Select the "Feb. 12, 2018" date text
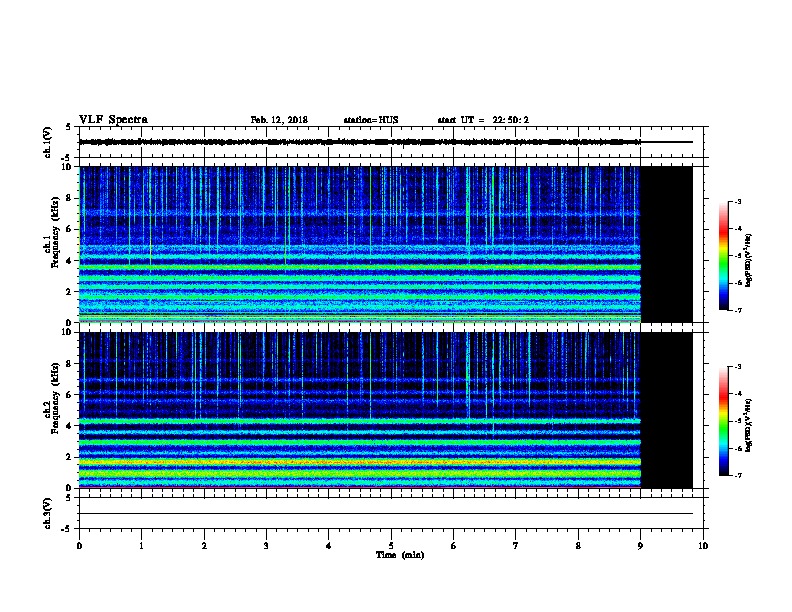The height and width of the screenshot is (612, 792). (279, 120)
